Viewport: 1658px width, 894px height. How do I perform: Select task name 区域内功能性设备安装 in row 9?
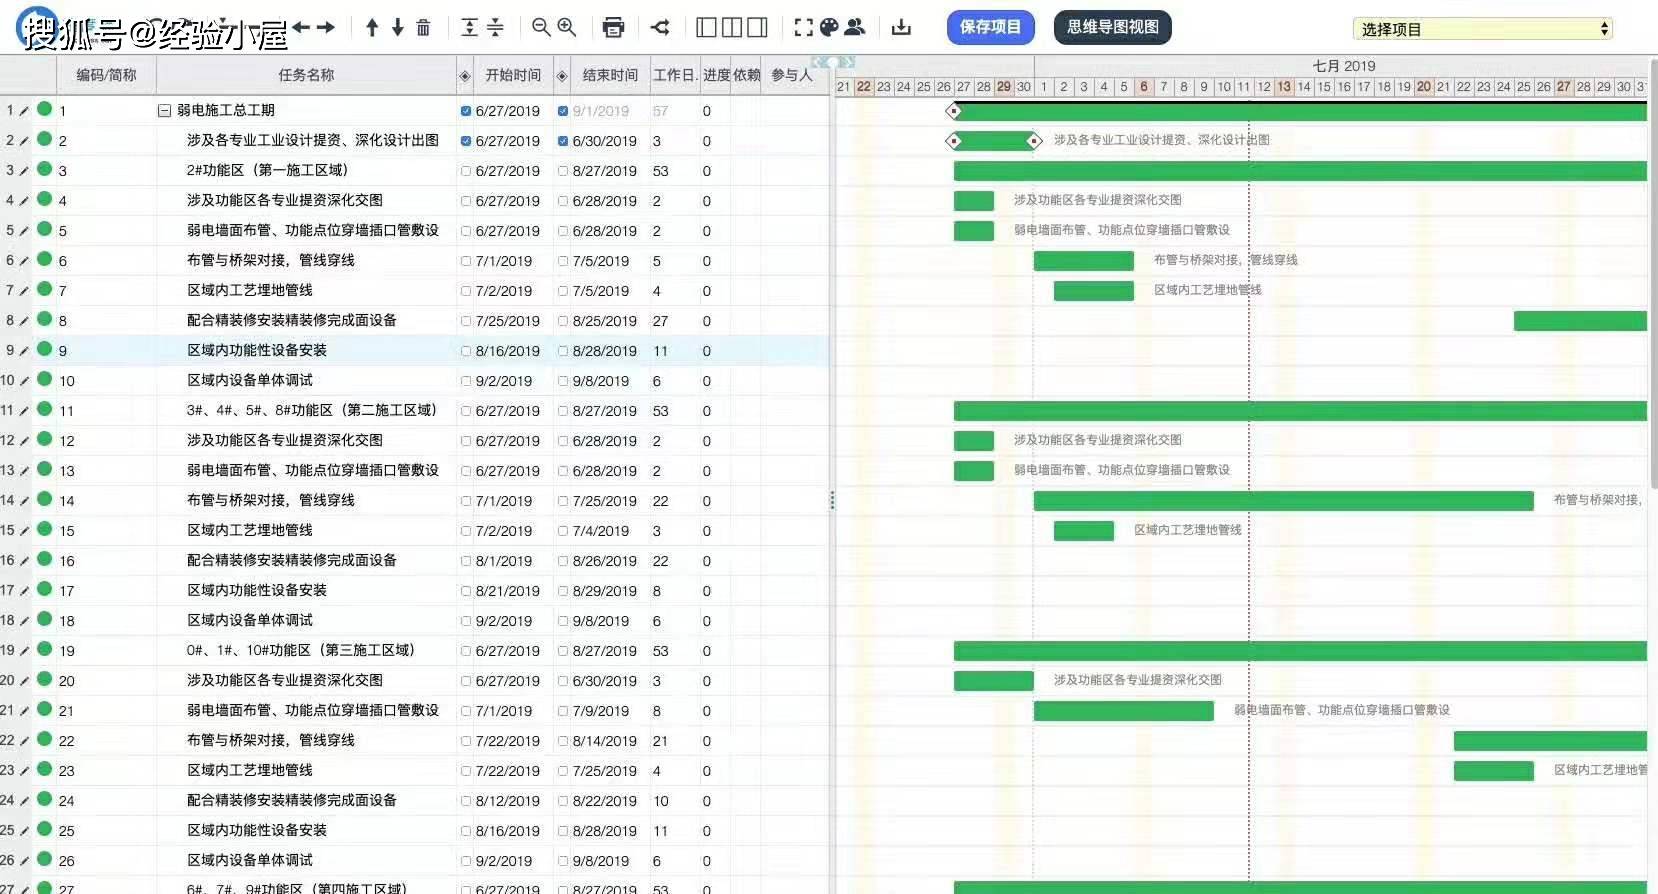[x=257, y=350]
